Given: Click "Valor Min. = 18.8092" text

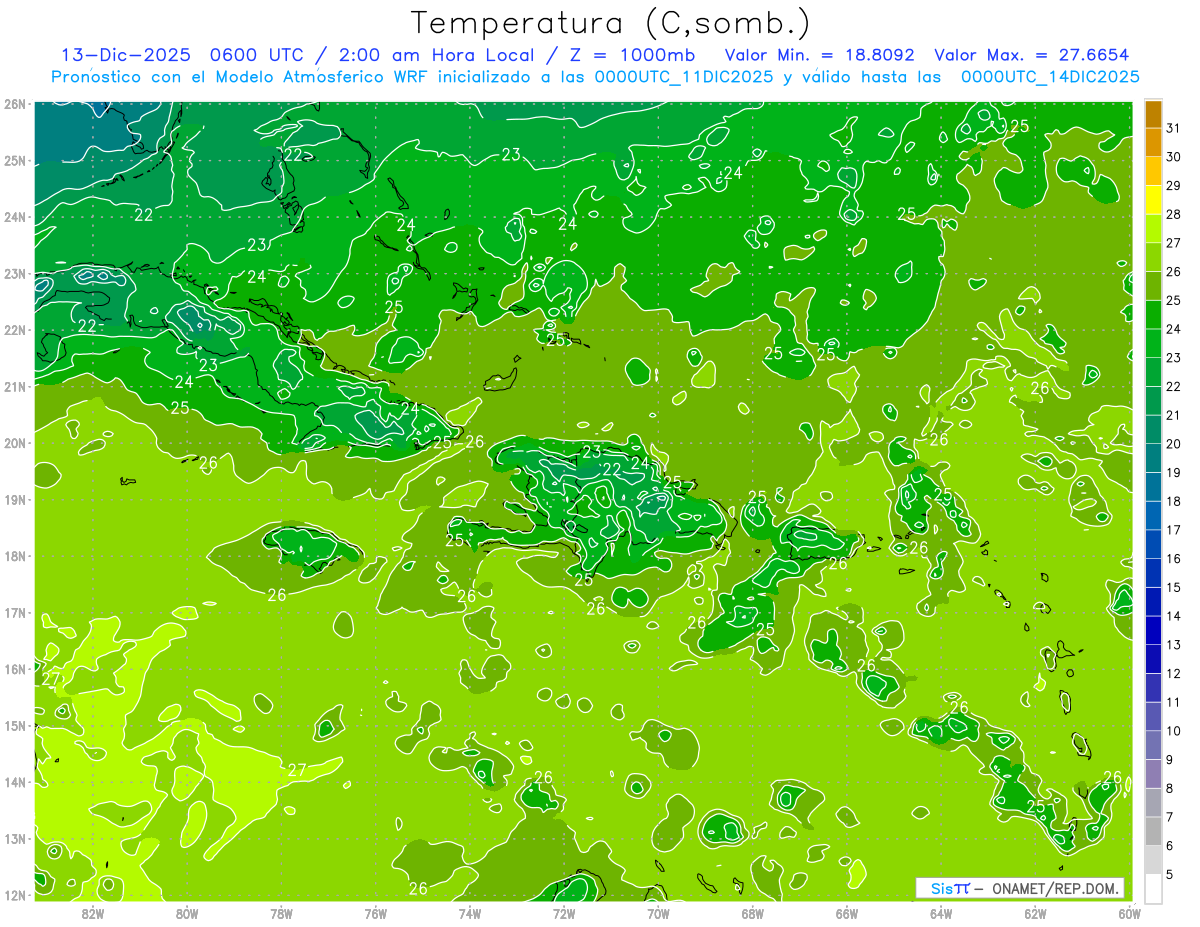Looking at the screenshot, I should 820,55.
